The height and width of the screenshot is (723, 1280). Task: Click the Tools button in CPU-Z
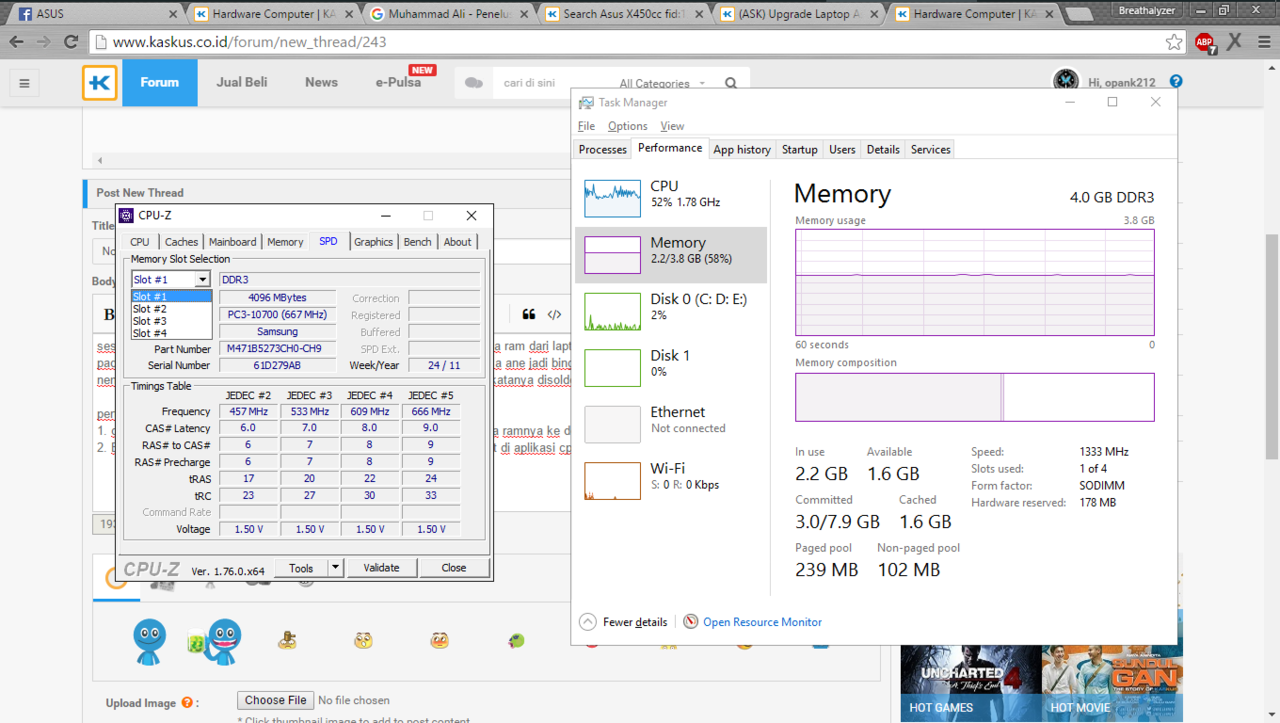(301, 568)
